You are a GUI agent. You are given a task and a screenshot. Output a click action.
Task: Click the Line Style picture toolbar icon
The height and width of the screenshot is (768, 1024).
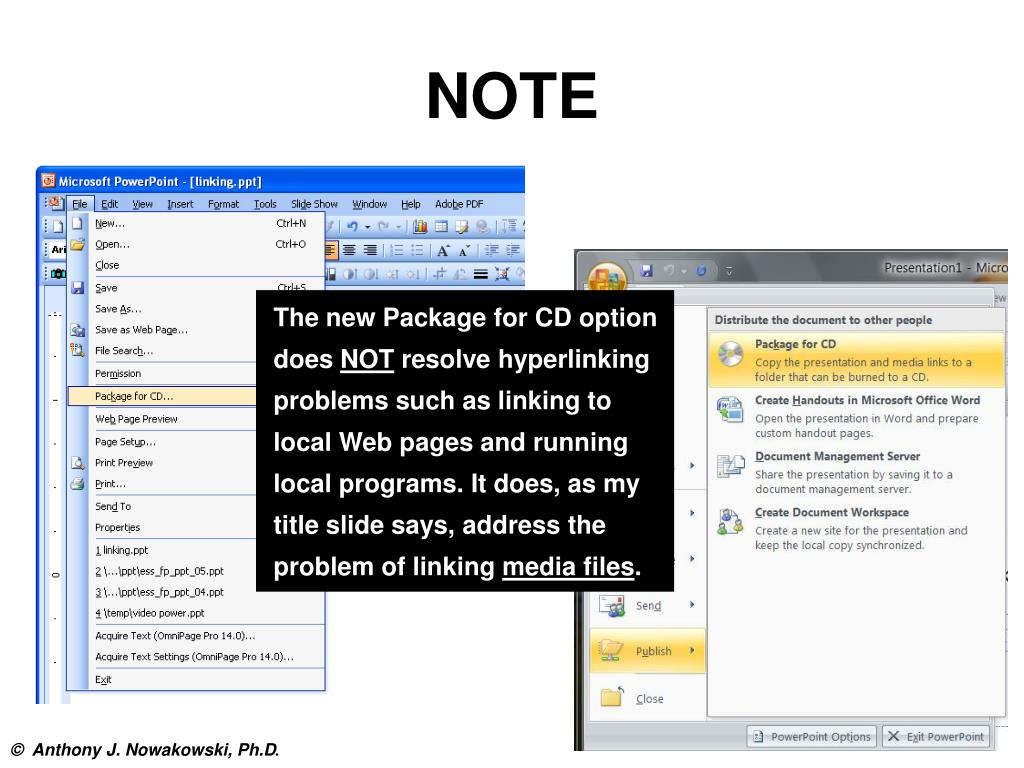[x=481, y=274]
